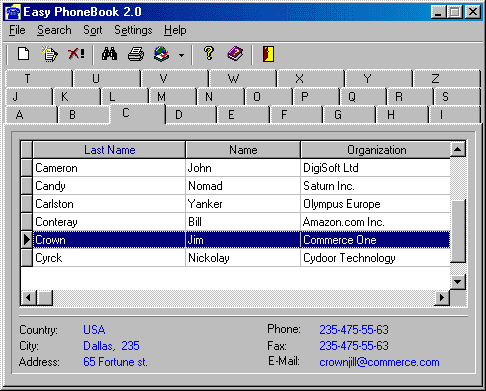The image size is (486, 391).
Task: Open the V letter tab
Action: click(x=175, y=79)
